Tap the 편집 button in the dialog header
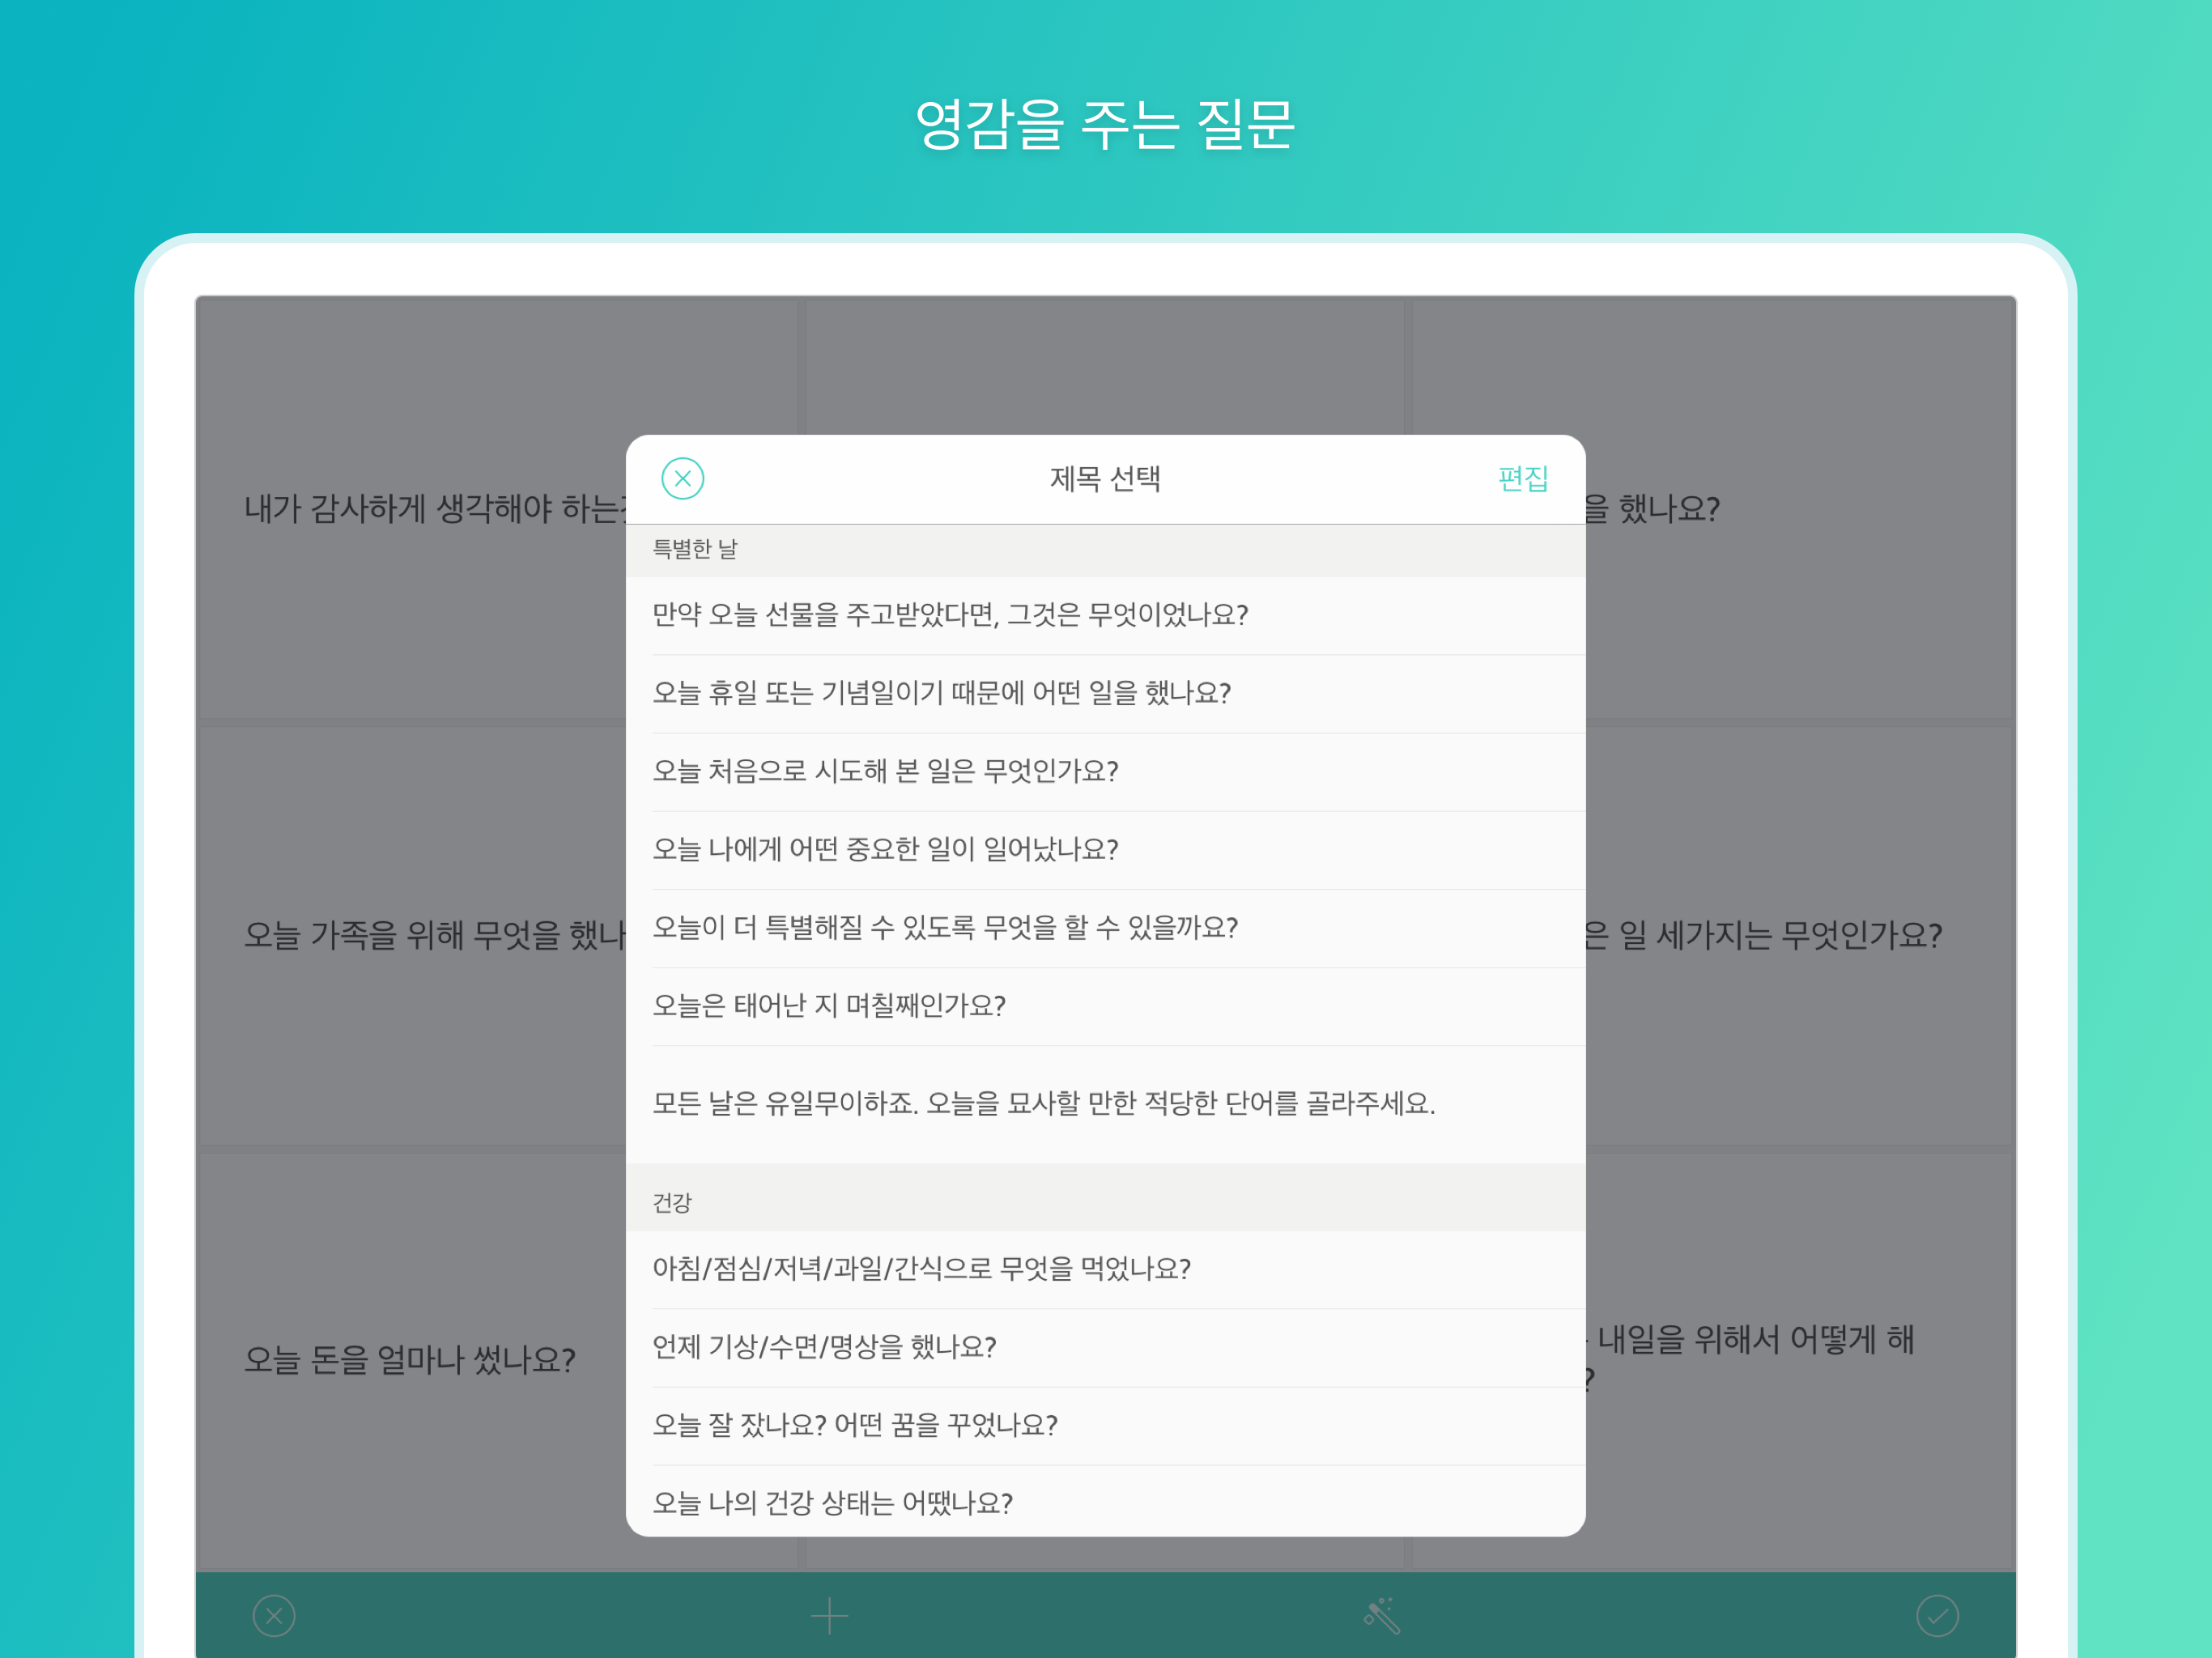Viewport: 2212px width, 1658px height. click(1522, 478)
